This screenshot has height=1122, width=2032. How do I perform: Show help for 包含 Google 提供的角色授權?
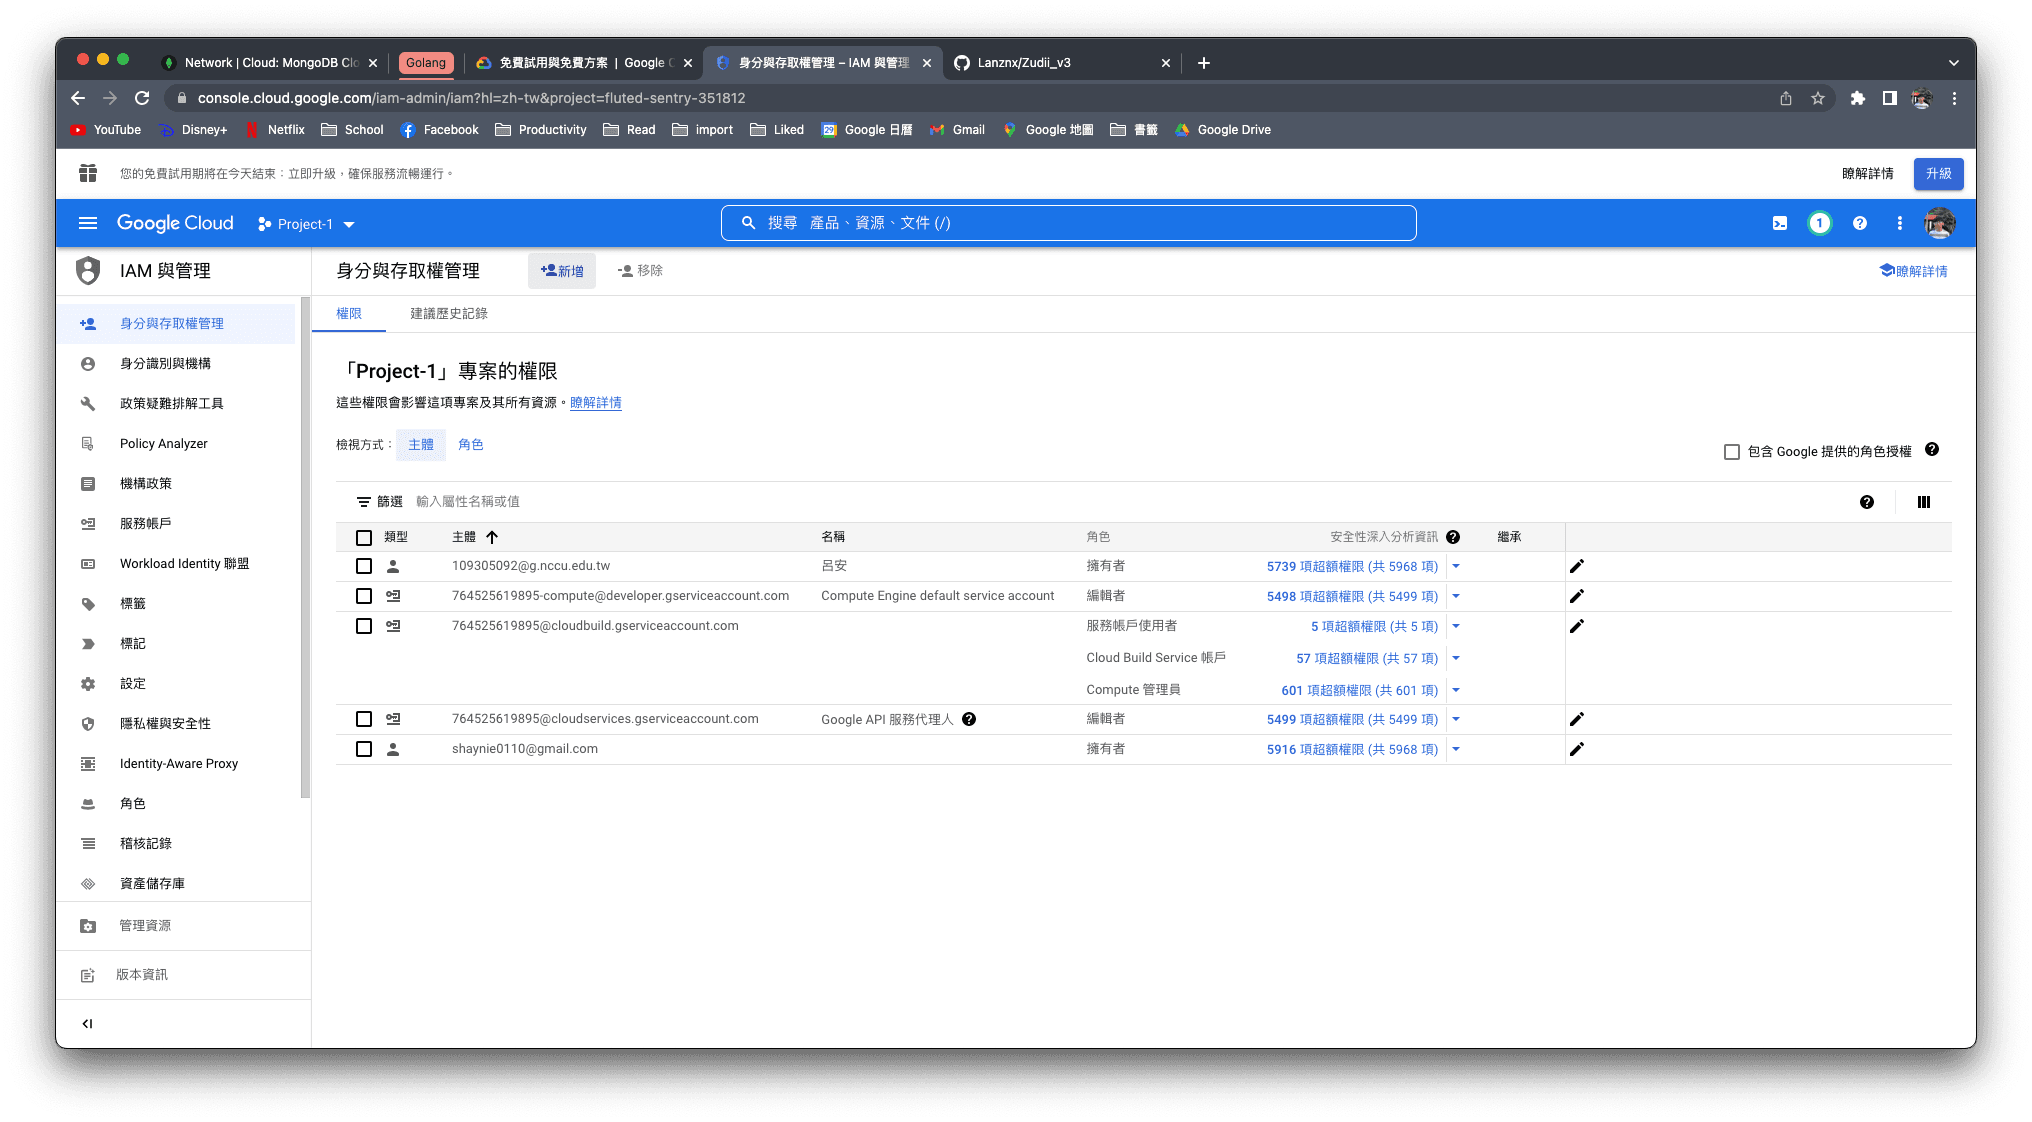point(1932,450)
